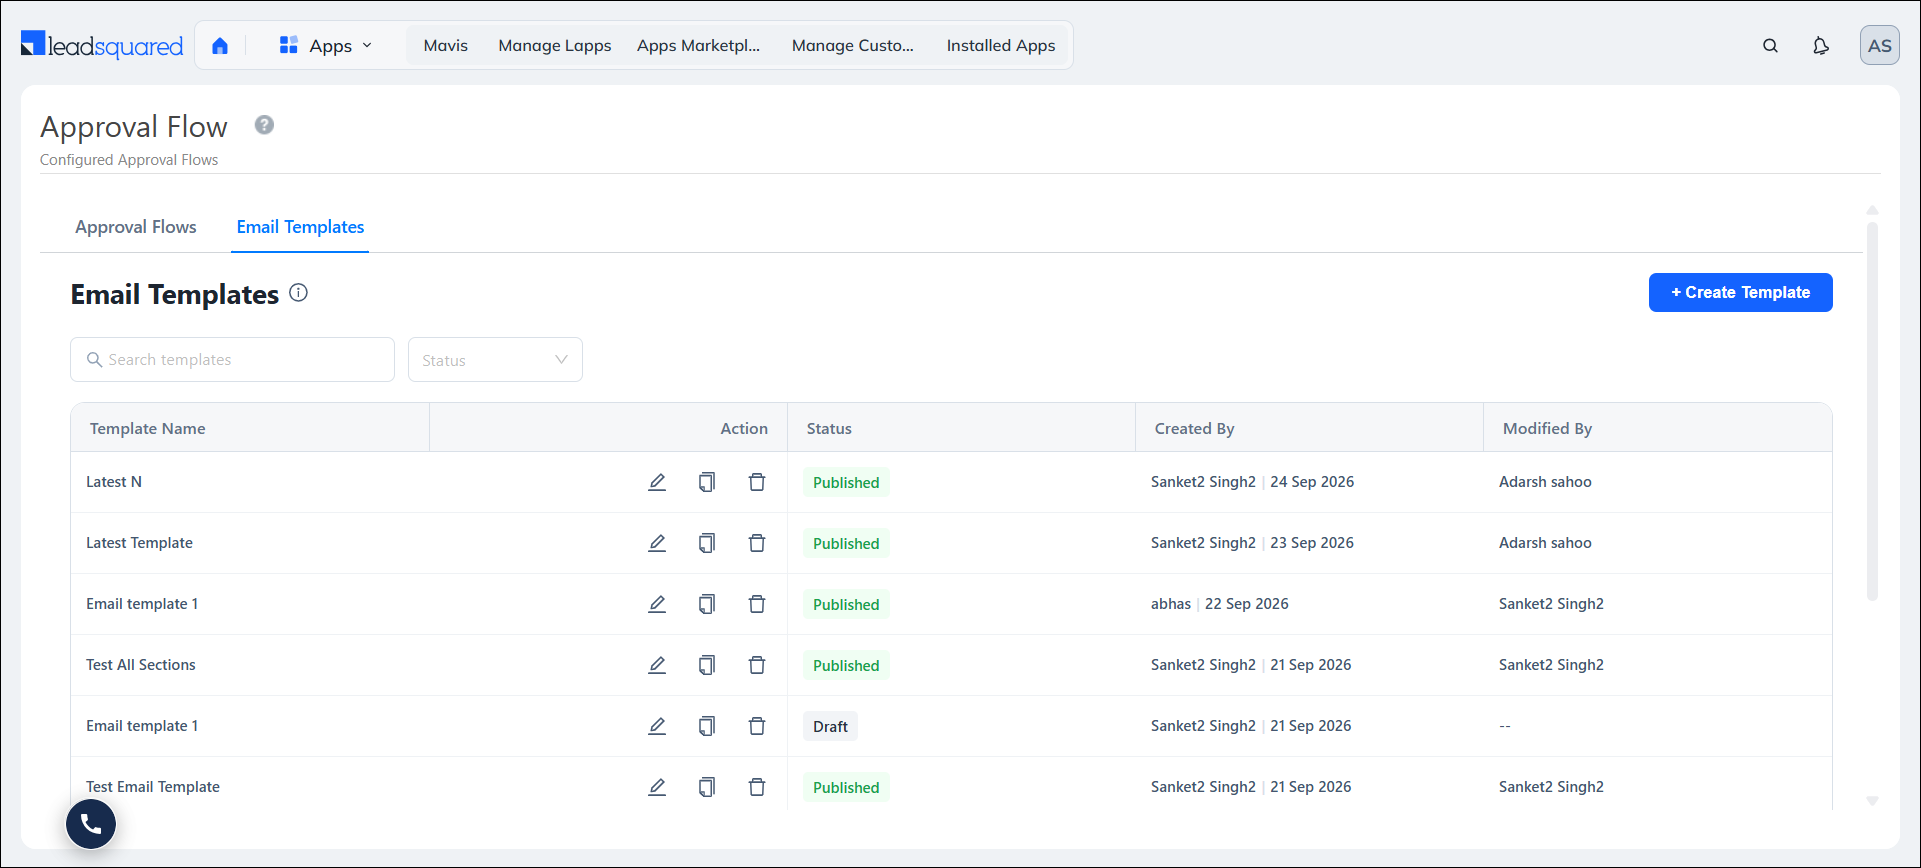Edit the Test Email Template row
The height and width of the screenshot is (868, 1921).
tap(657, 787)
